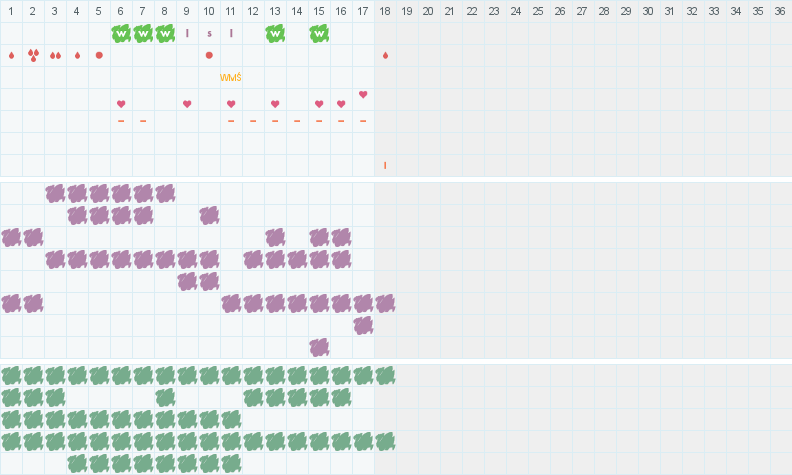This screenshot has width=792, height=475.
Task: Select day 18 in the header row
Action: click(x=385, y=10)
